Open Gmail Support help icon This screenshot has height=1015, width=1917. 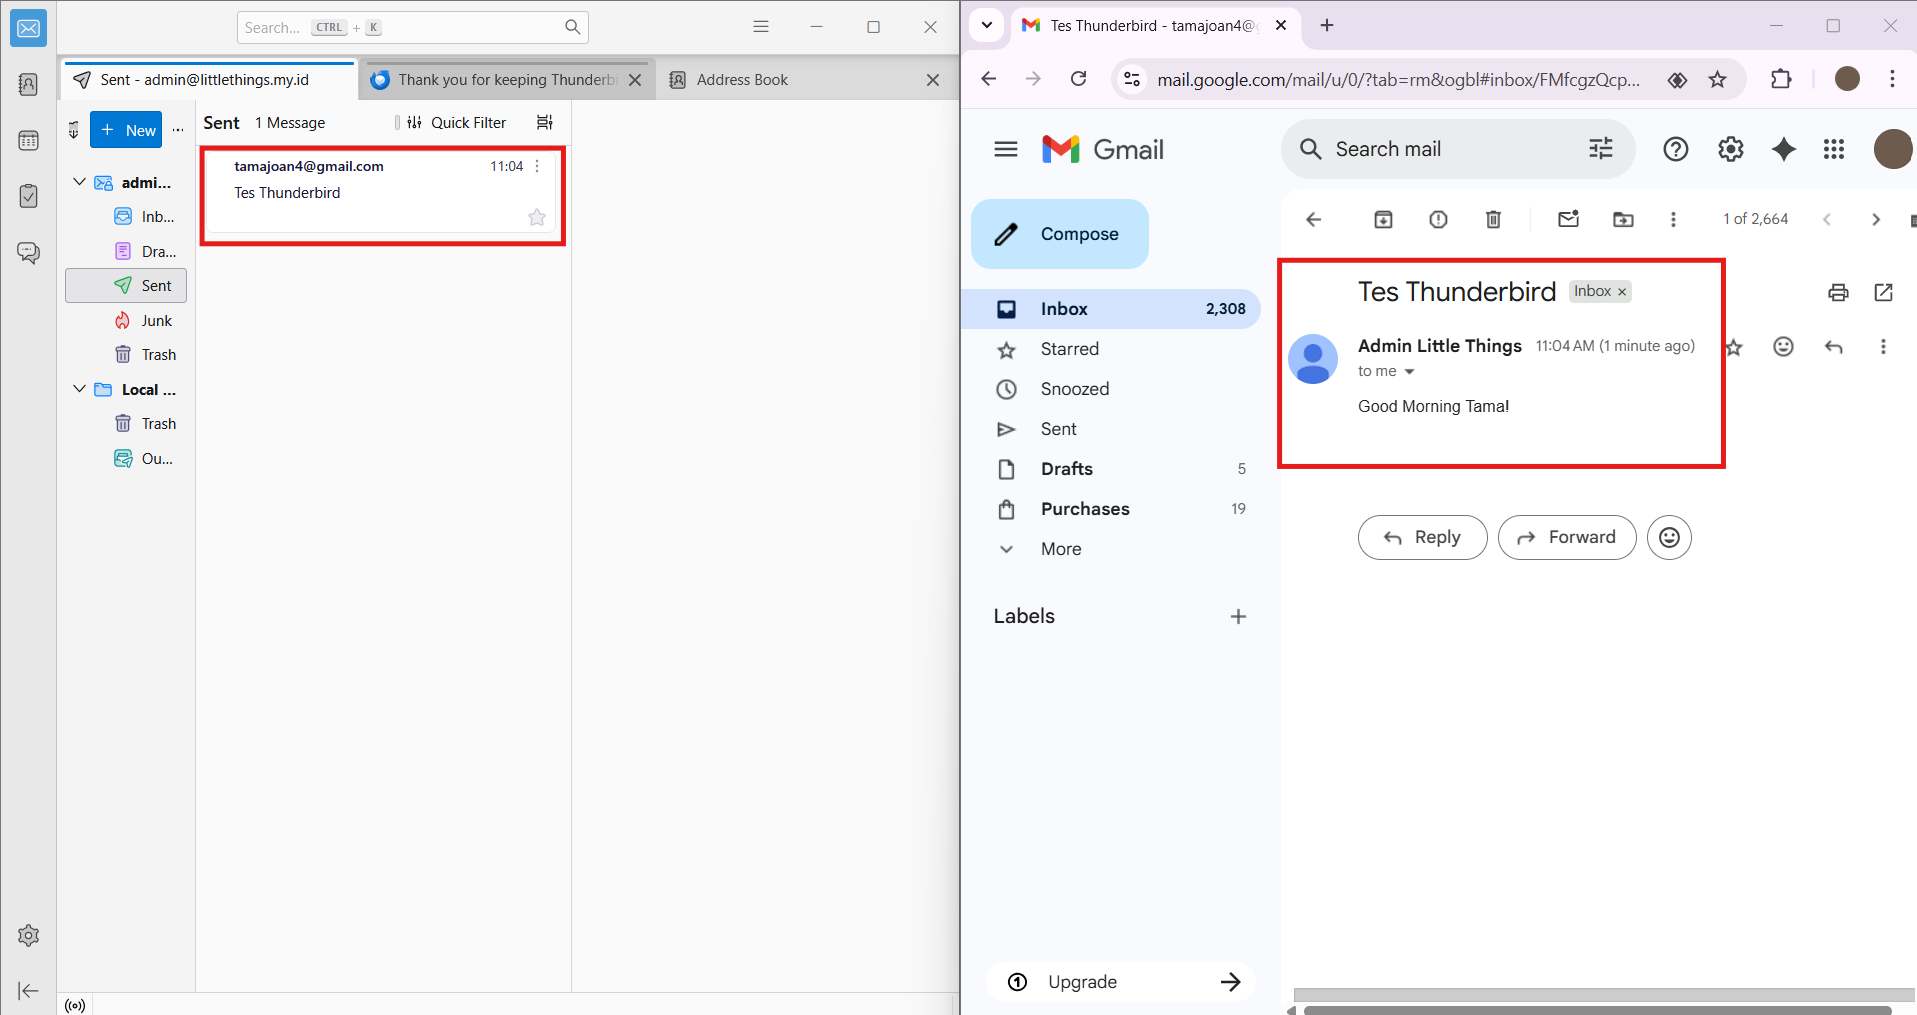[1676, 149]
